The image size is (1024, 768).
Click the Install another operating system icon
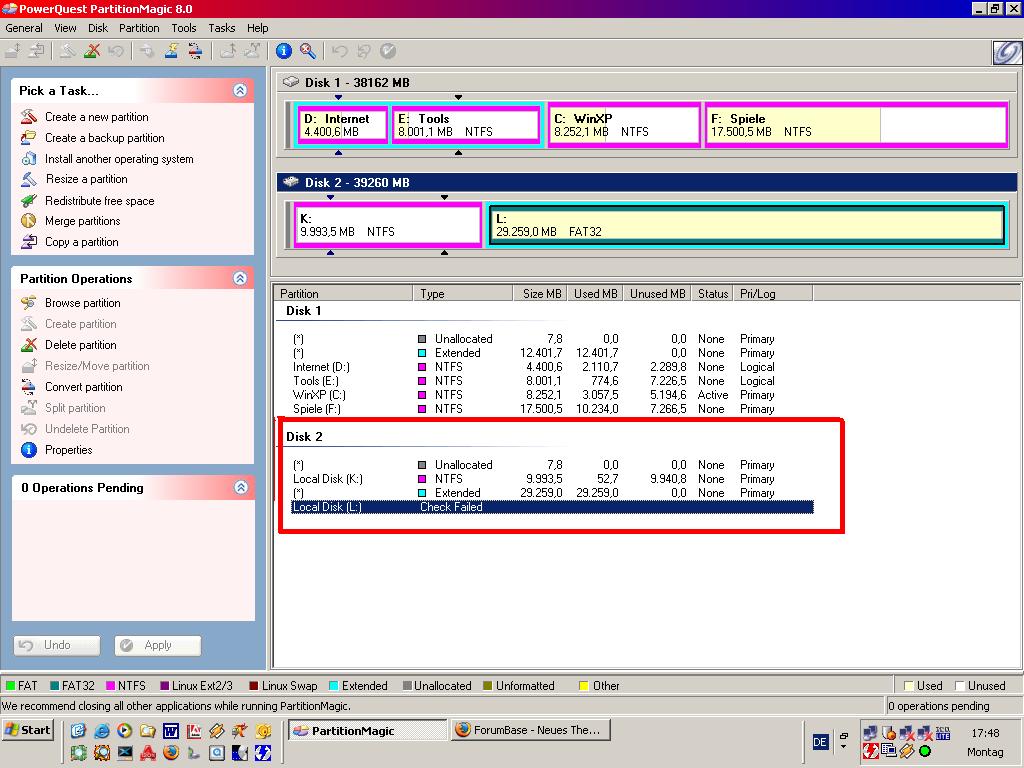[29, 159]
